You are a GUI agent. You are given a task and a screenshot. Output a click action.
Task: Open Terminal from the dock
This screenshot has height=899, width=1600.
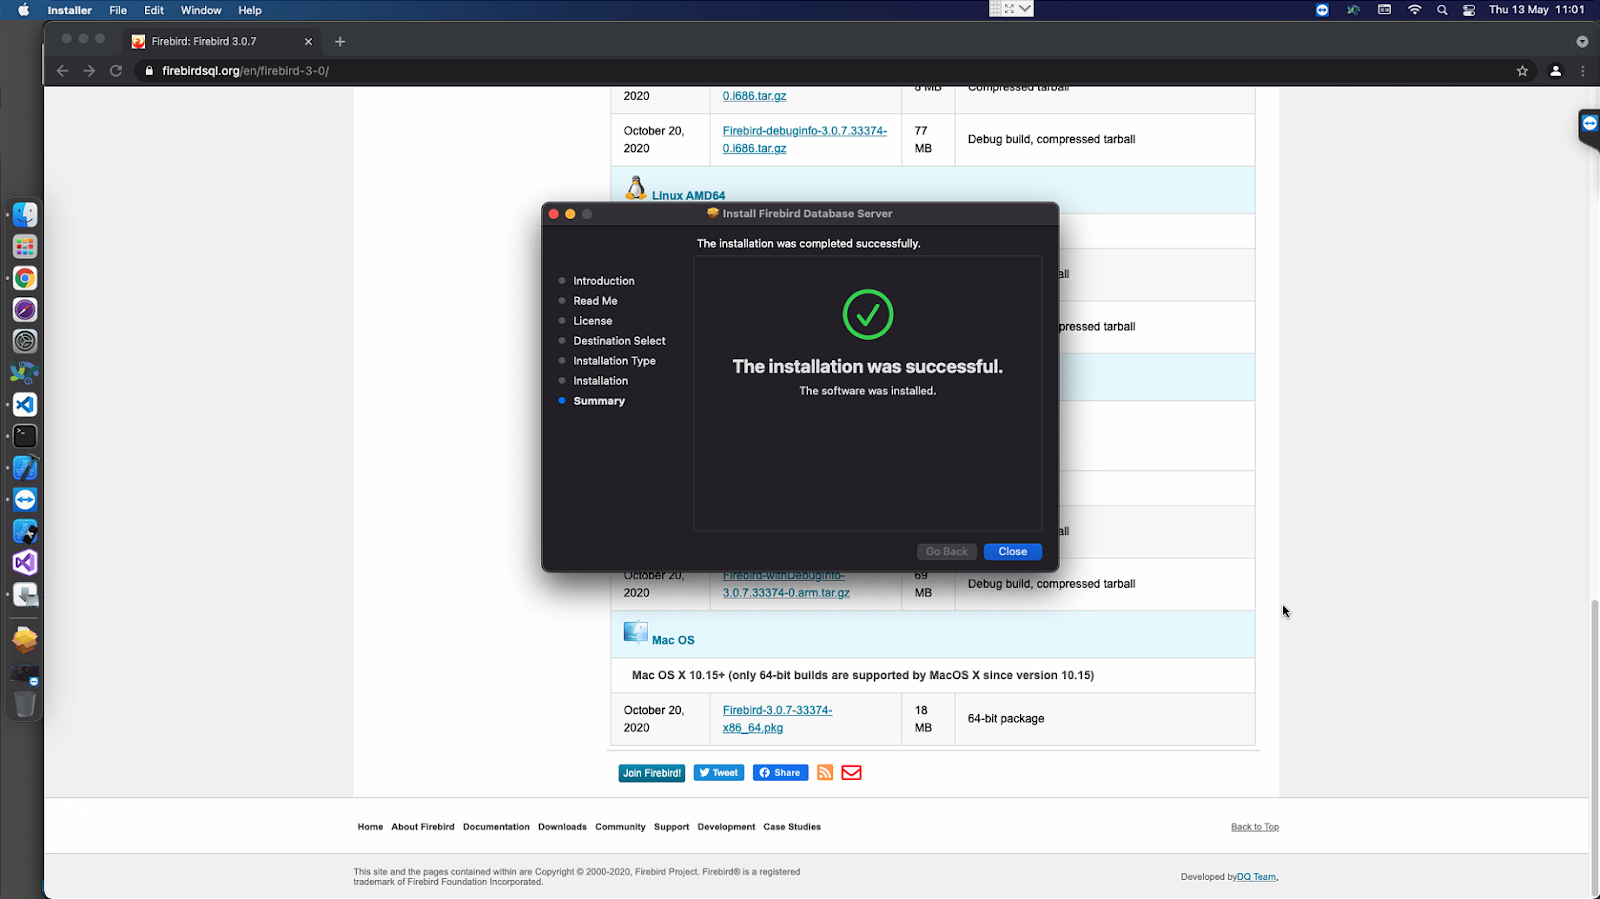click(x=25, y=436)
